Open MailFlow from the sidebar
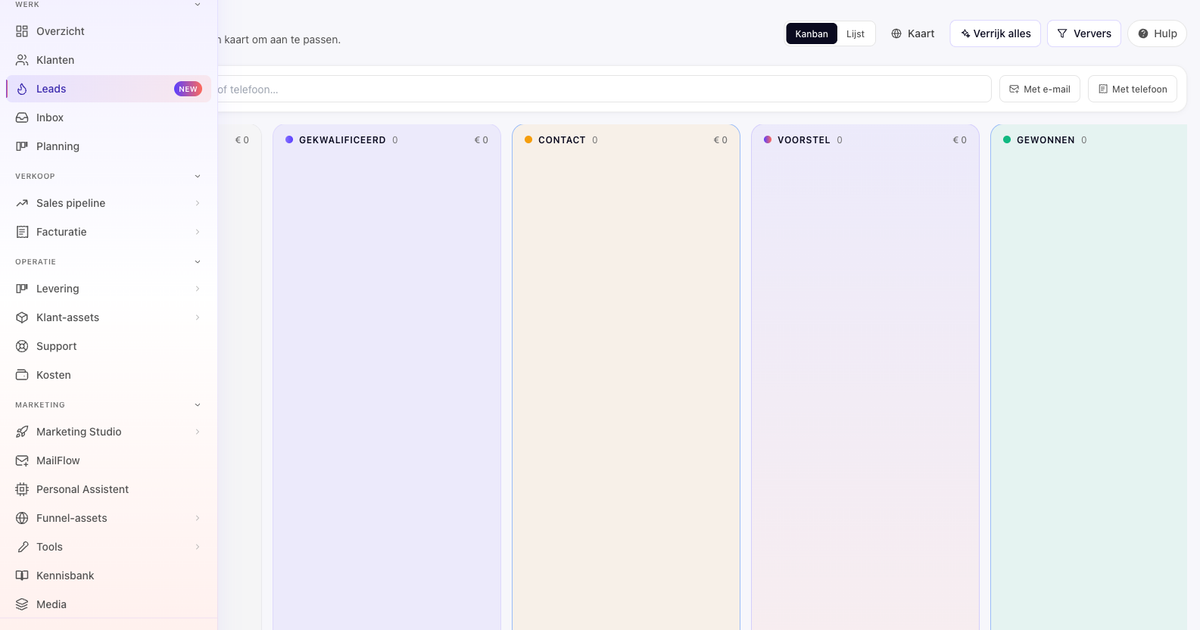 [108, 461]
